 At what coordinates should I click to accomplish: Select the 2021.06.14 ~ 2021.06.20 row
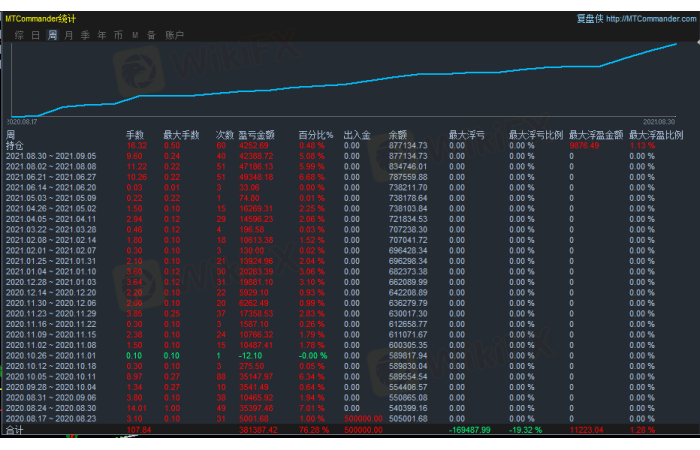click(x=346, y=188)
